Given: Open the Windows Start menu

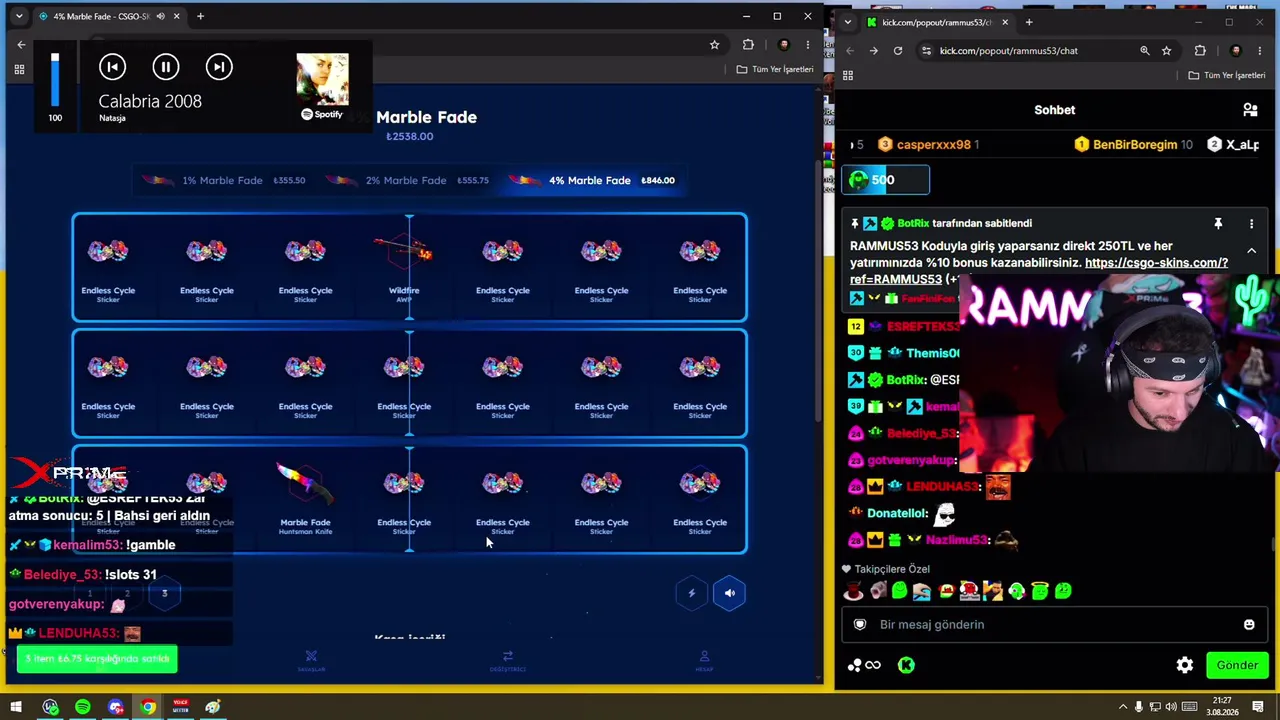Looking at the screenshot, I should (16, 707).
